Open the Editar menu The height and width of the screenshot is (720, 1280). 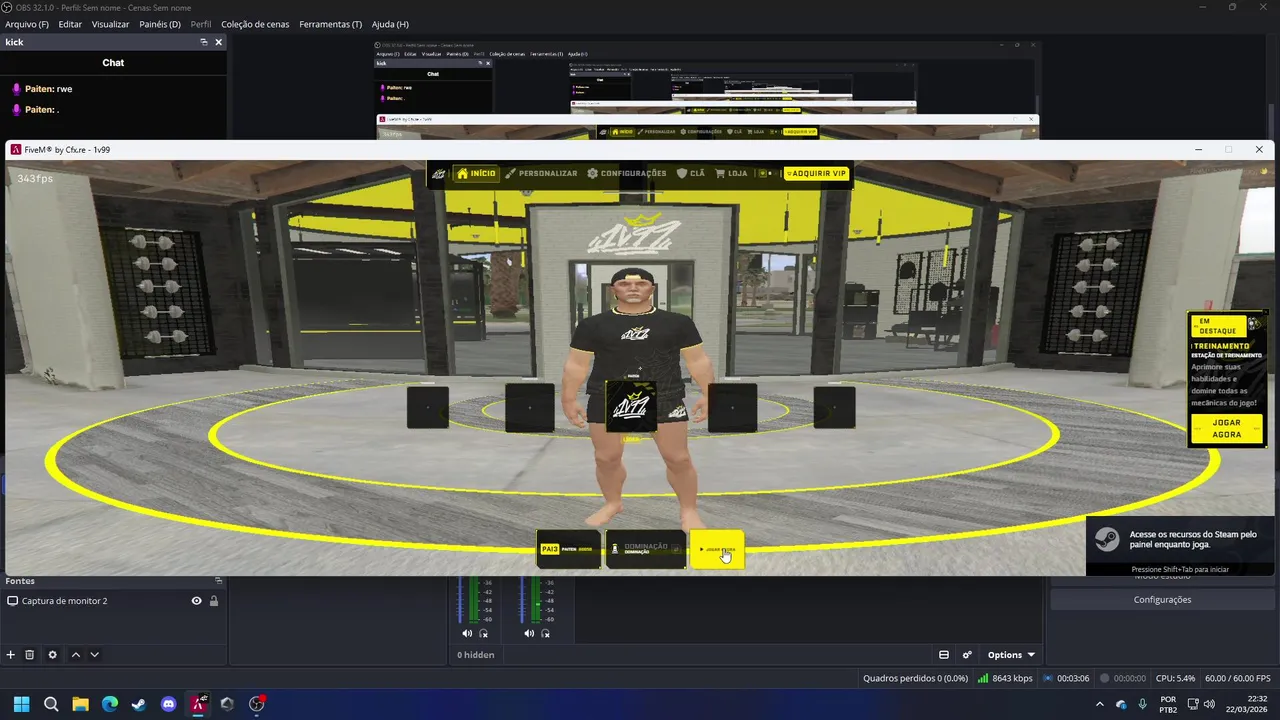click(70, 24)
